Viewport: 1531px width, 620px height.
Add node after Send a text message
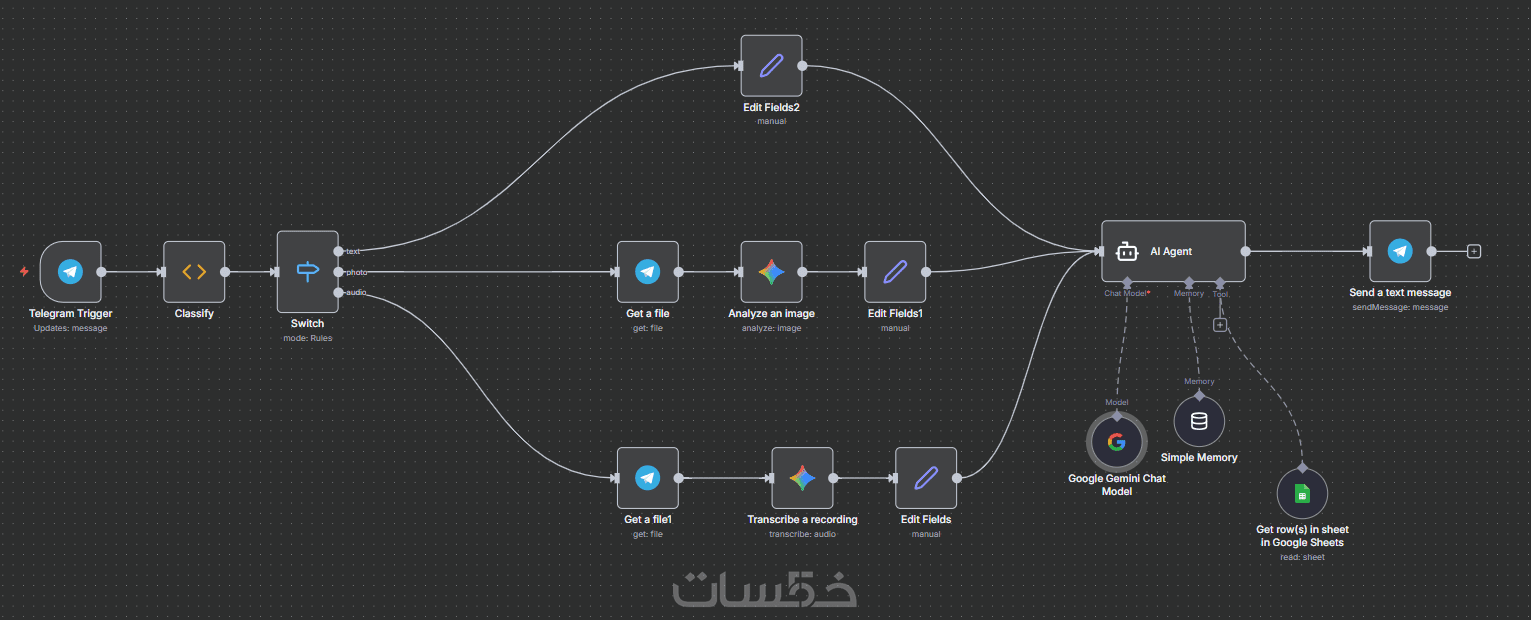click(1473, 251)
